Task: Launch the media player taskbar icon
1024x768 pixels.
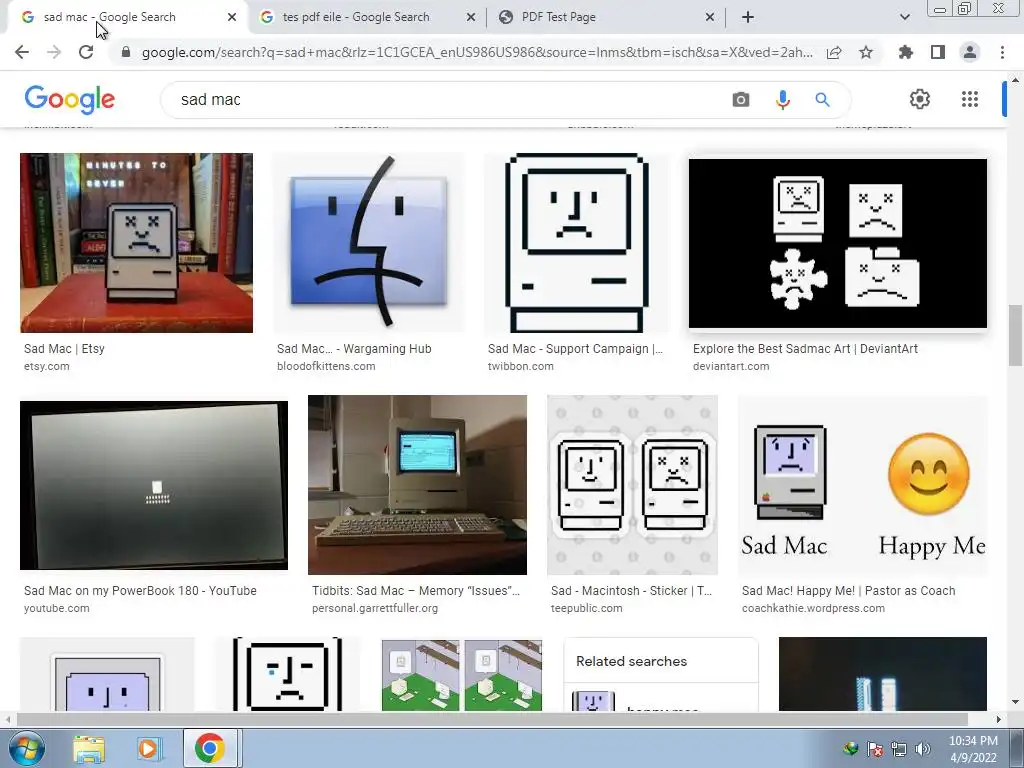Action: pyautogui.click(x=148, y=748)
